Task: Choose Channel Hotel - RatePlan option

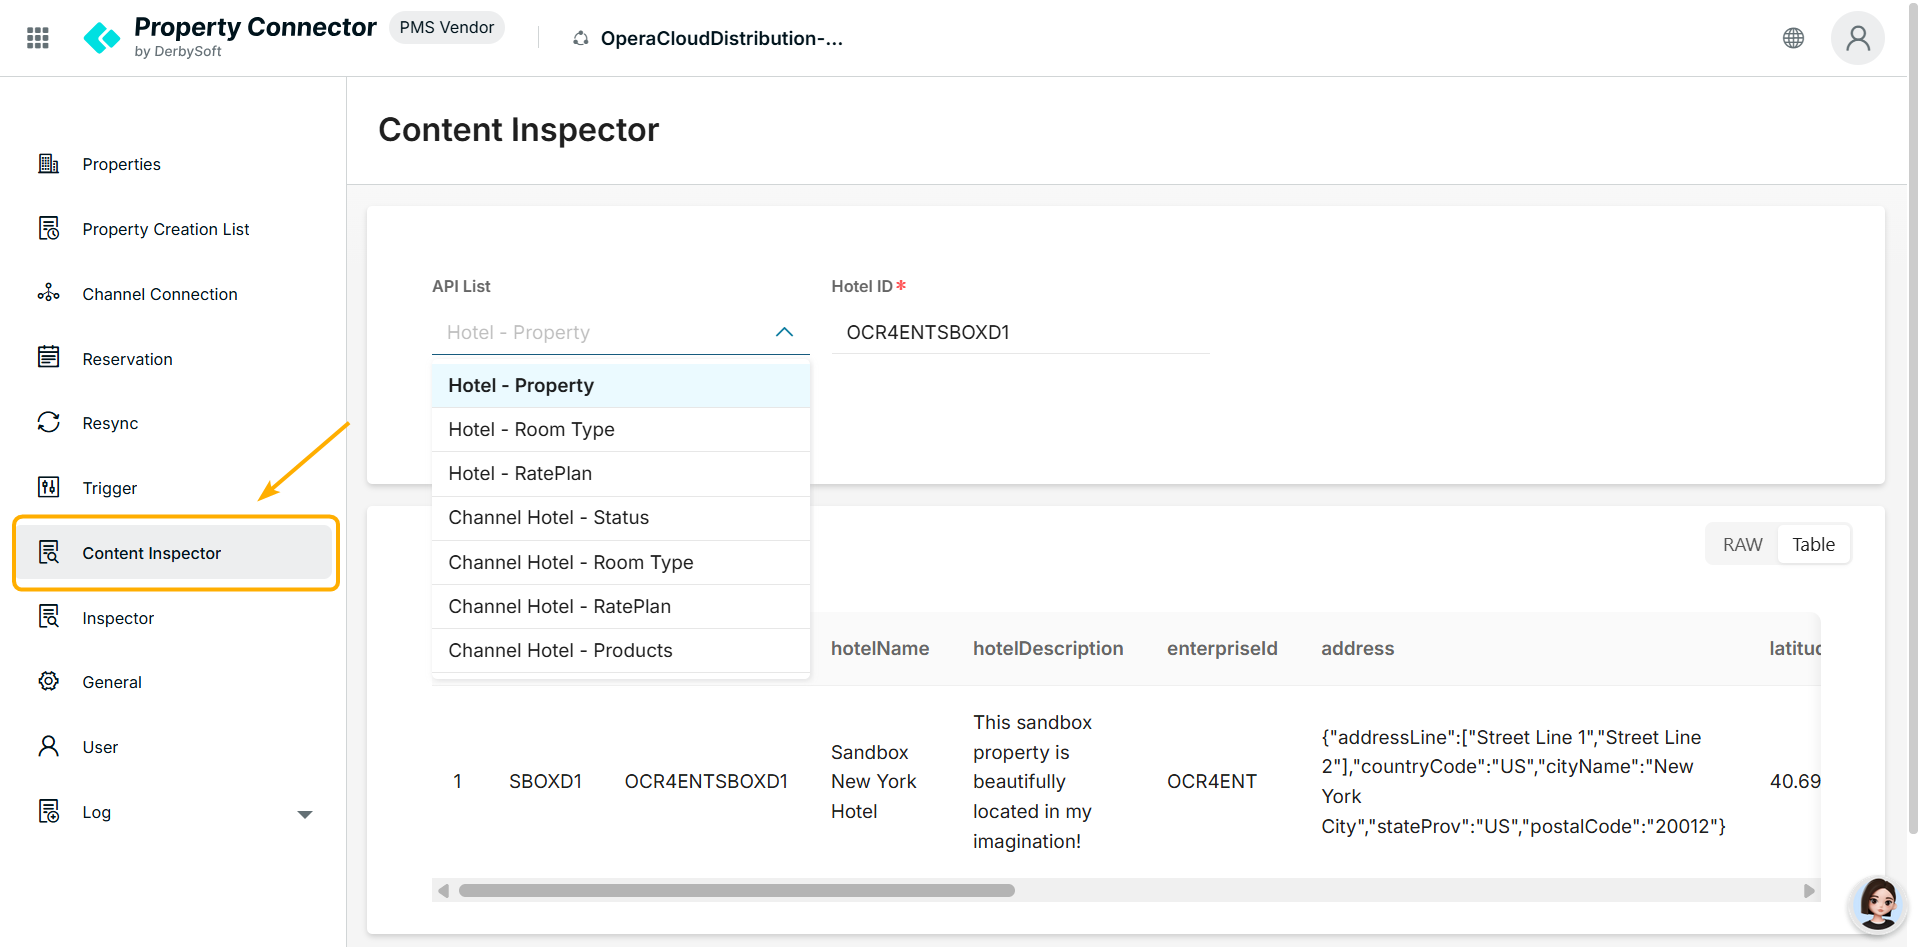Action: point(621,606)
